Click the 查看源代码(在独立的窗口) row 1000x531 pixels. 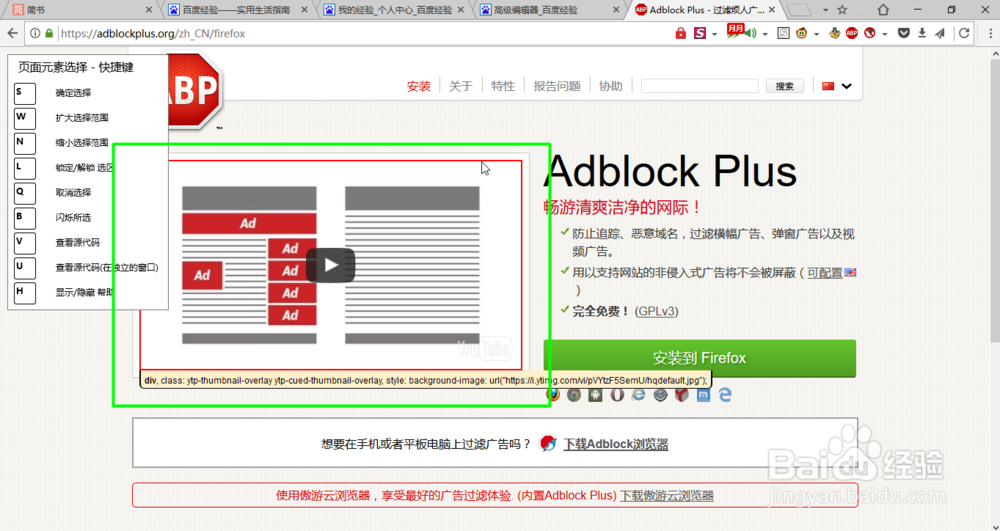pyautogui.click(x=88, y=268)
